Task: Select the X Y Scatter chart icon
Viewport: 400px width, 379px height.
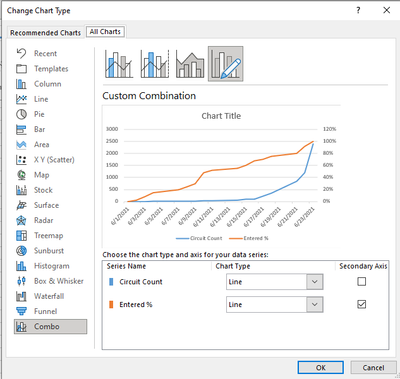Action: tap(21, 160)
